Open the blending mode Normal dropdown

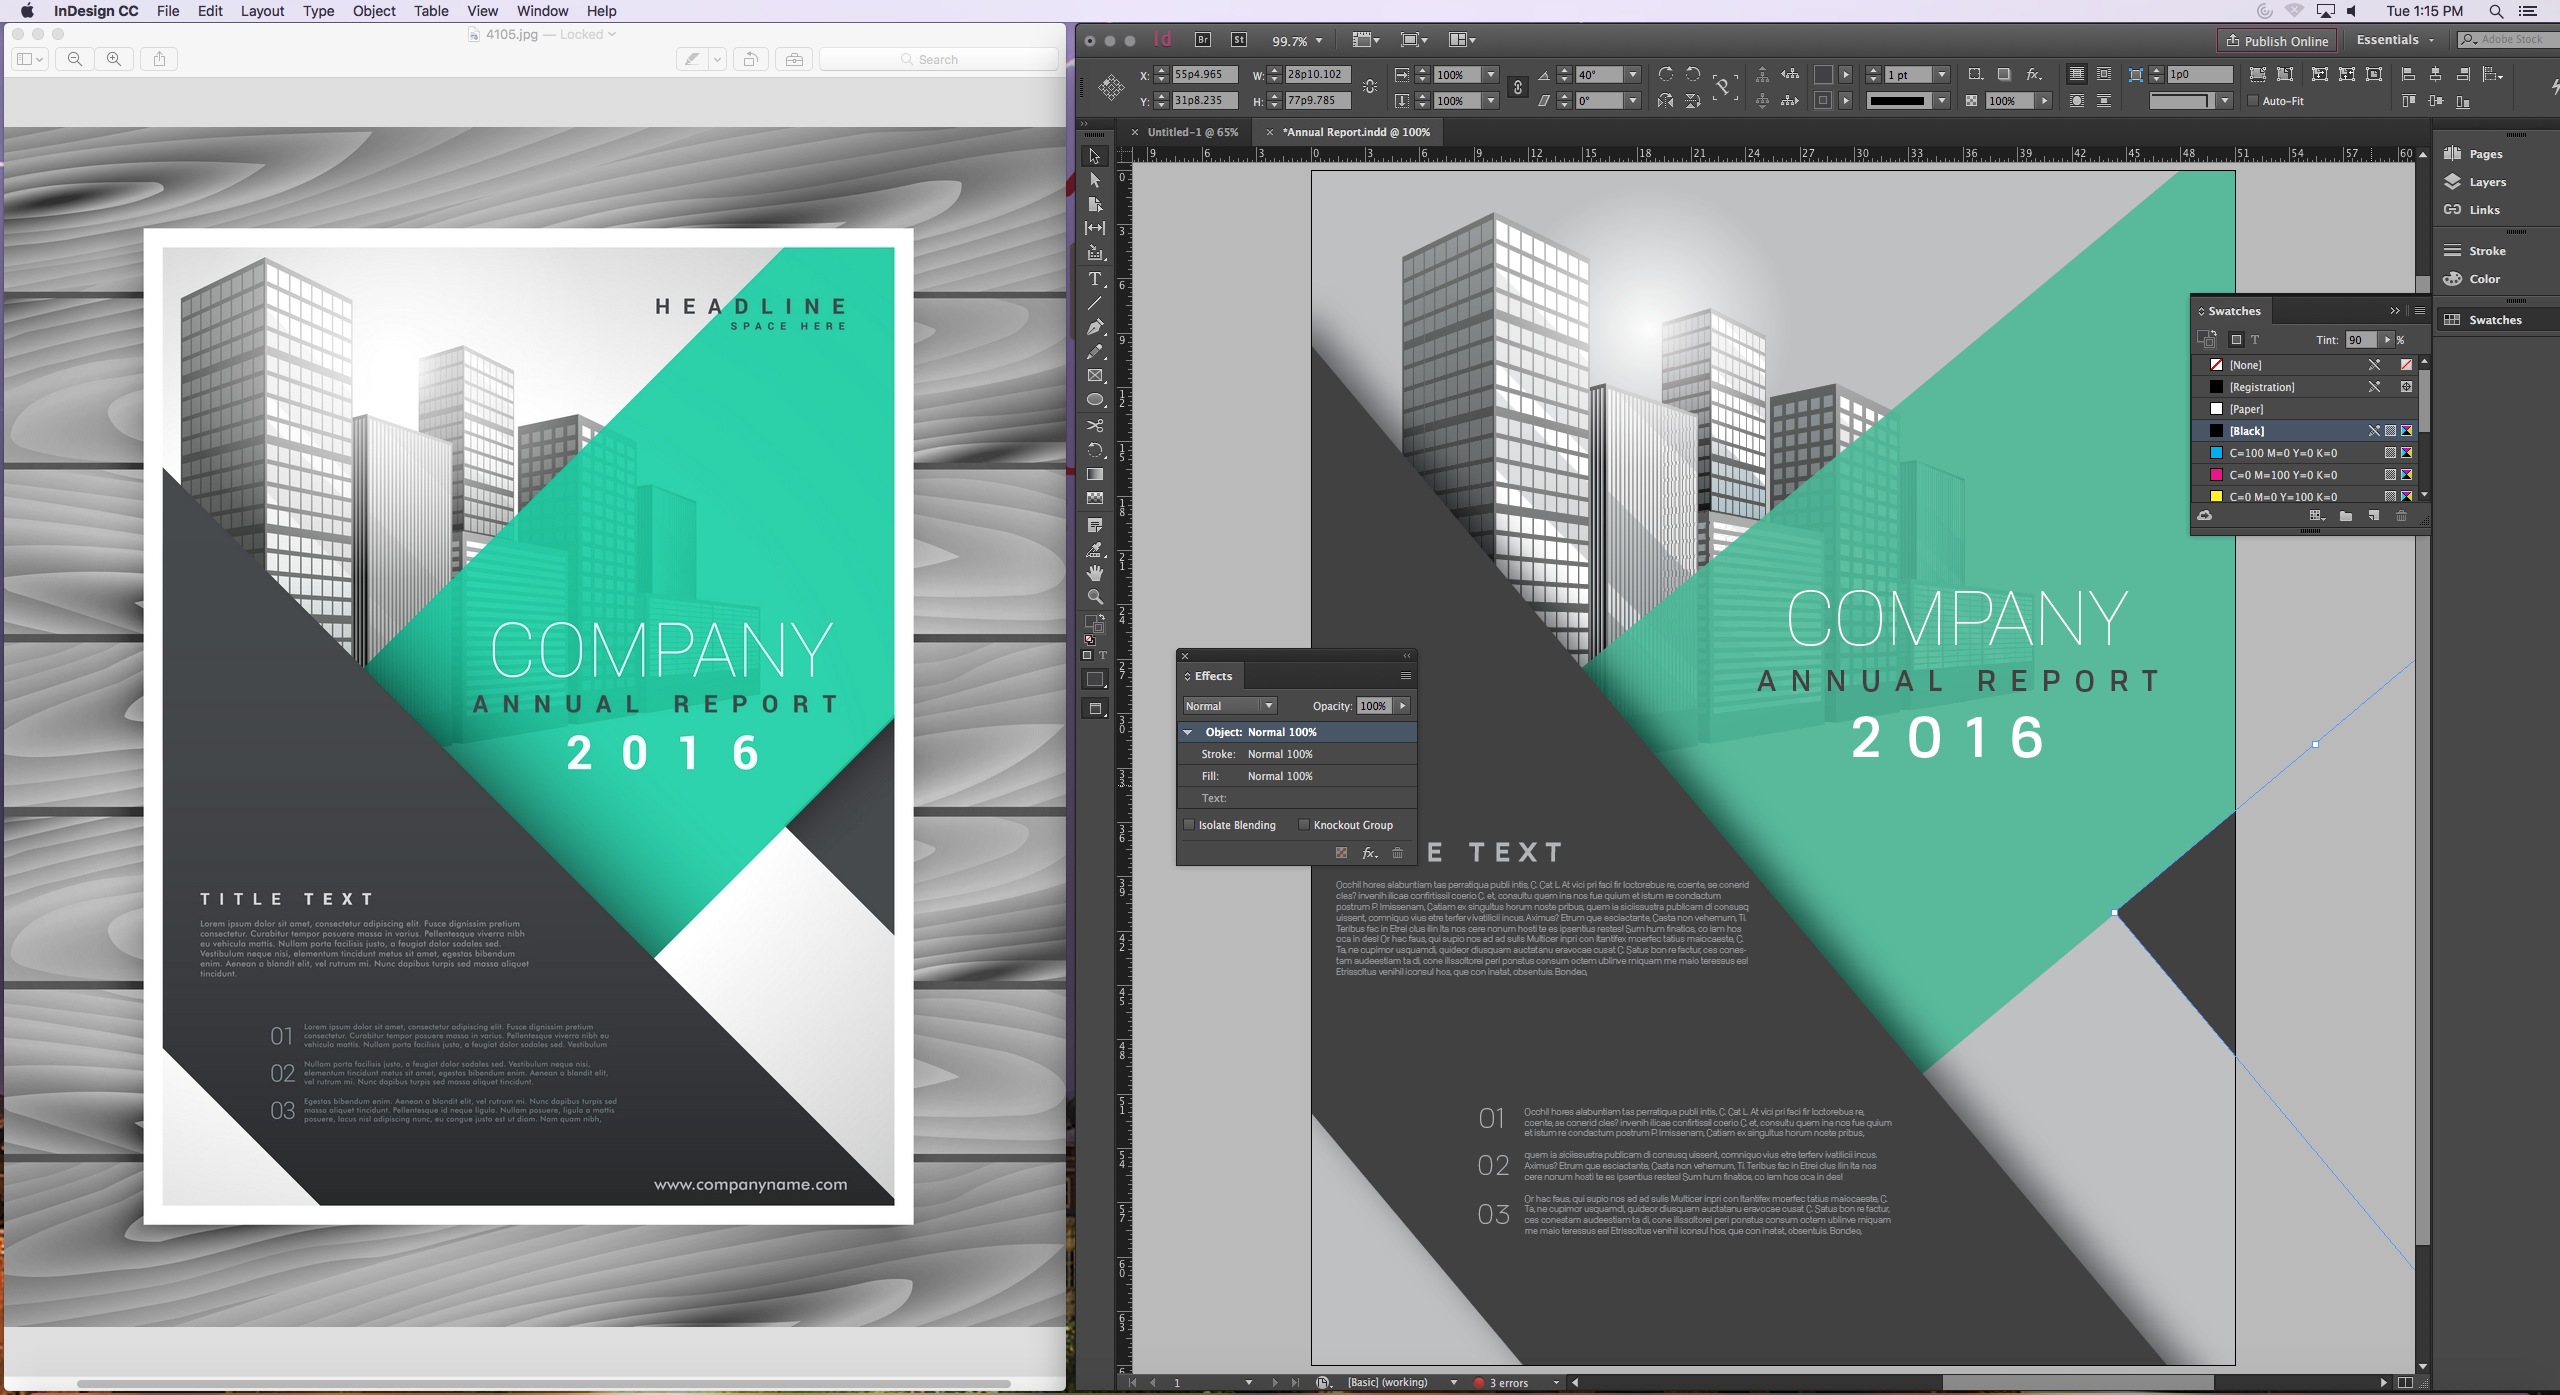[1230, 706]
